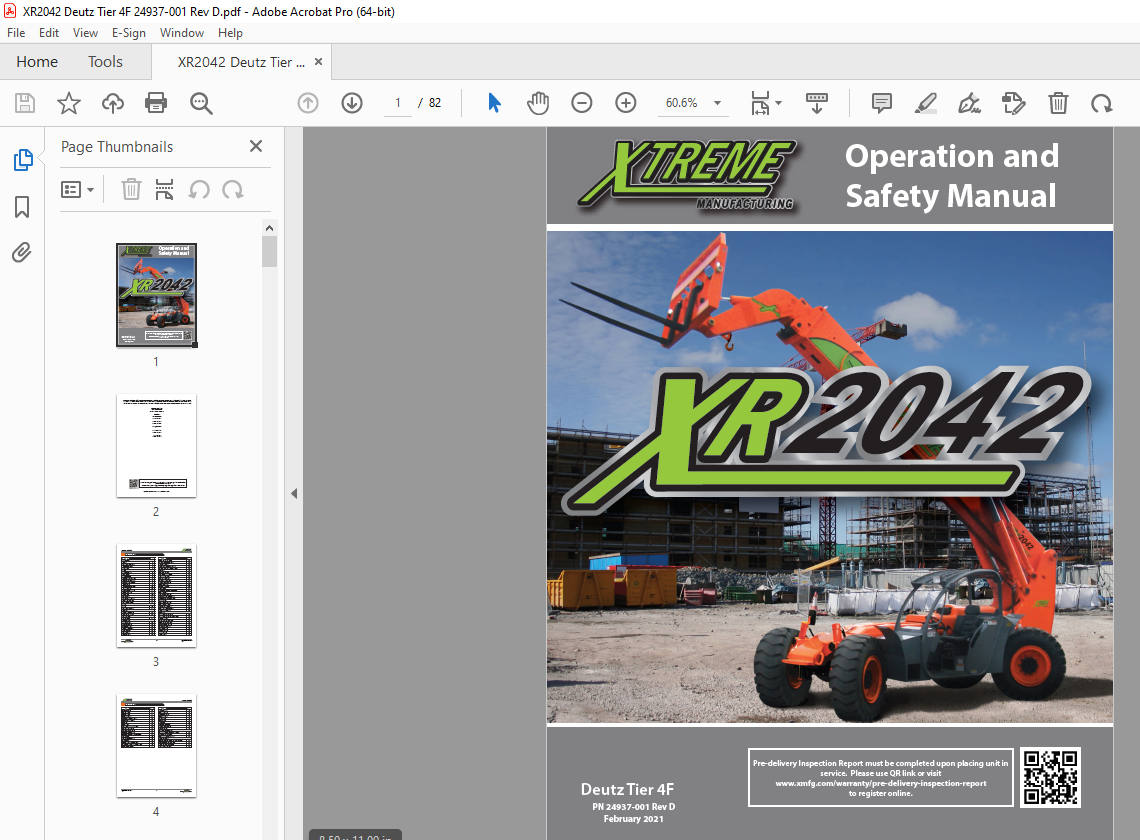Select page 1 thumbnail
This screenshot has width=1140, height=840.
click(156, 295)
